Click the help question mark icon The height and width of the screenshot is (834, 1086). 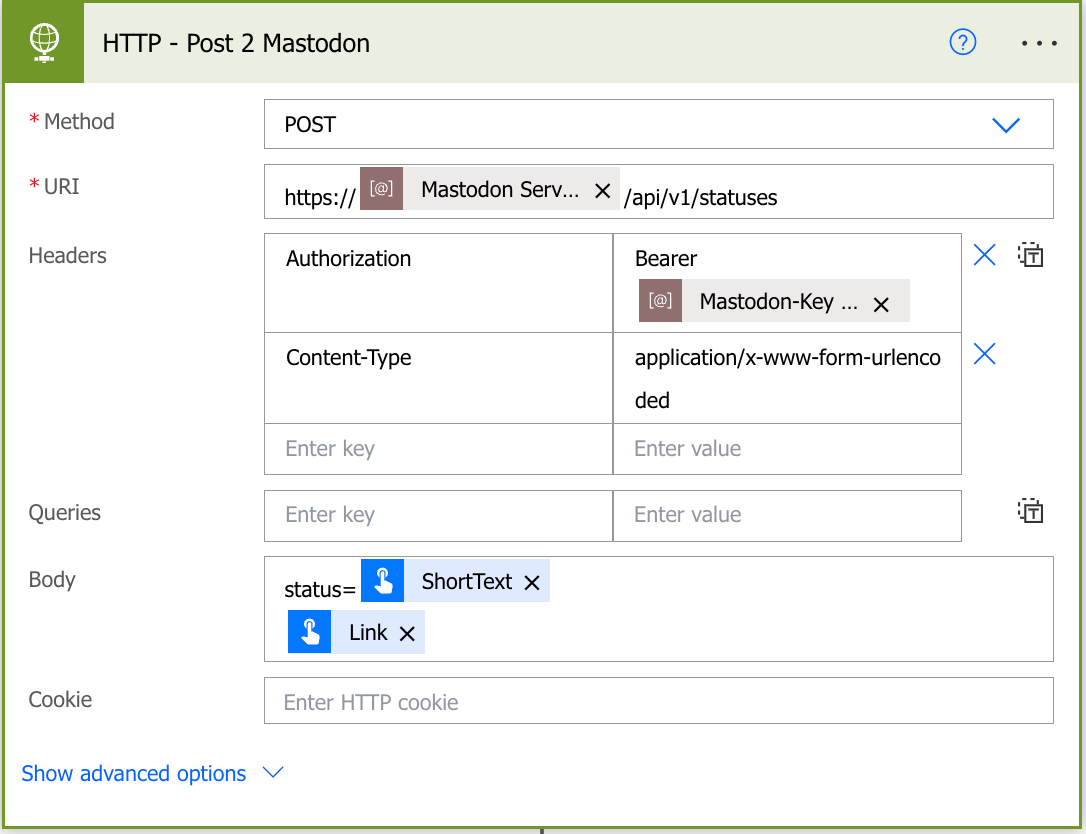click(x=962, y=42)
